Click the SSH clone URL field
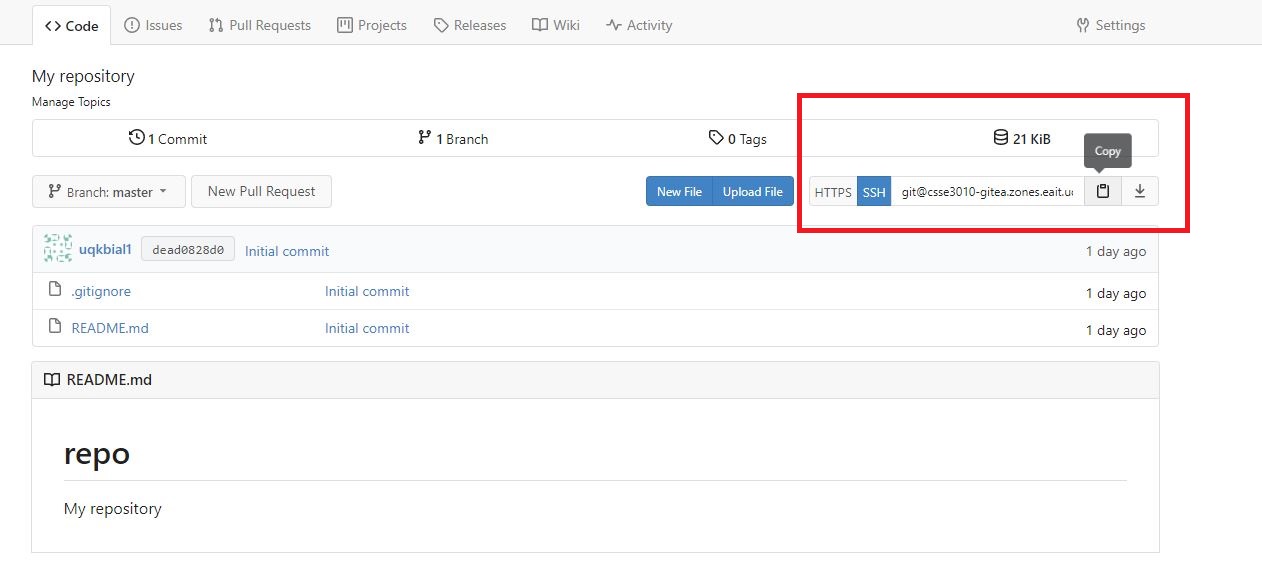 click(987, 191)
